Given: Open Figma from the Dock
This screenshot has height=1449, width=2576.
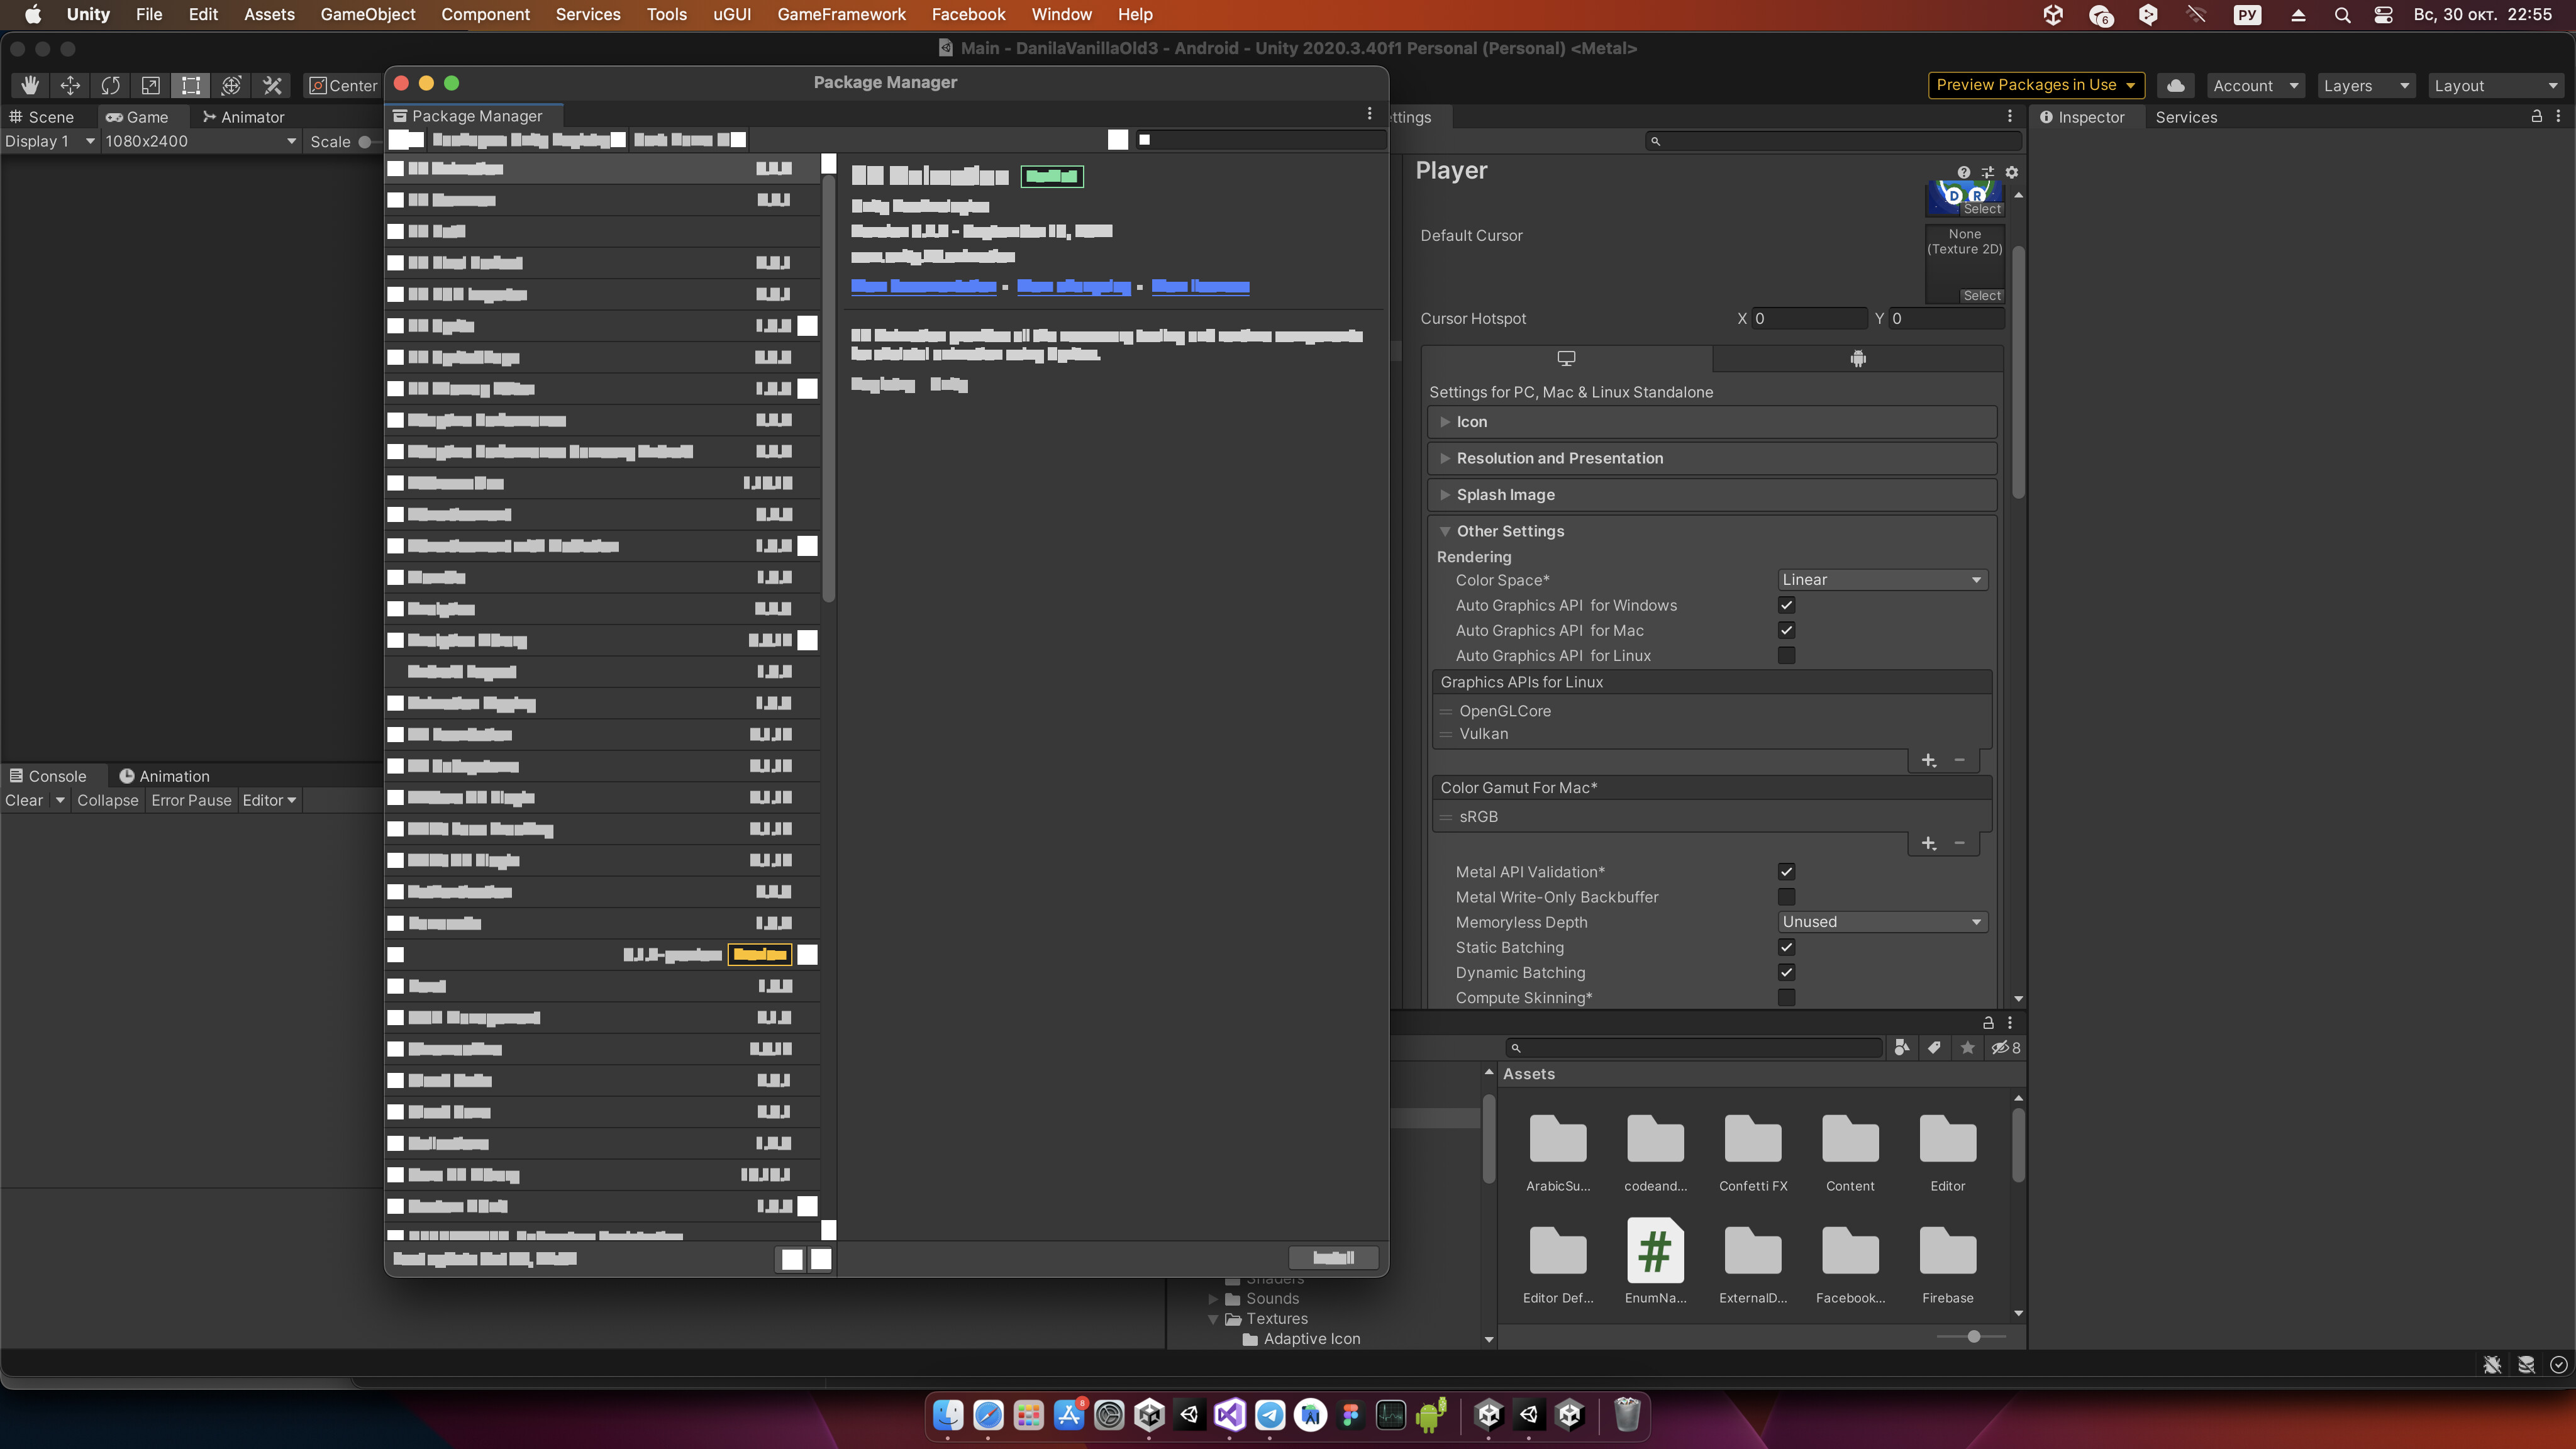Looking at the screenshot, I should pyautogui.click(x=1351, y=1415).
